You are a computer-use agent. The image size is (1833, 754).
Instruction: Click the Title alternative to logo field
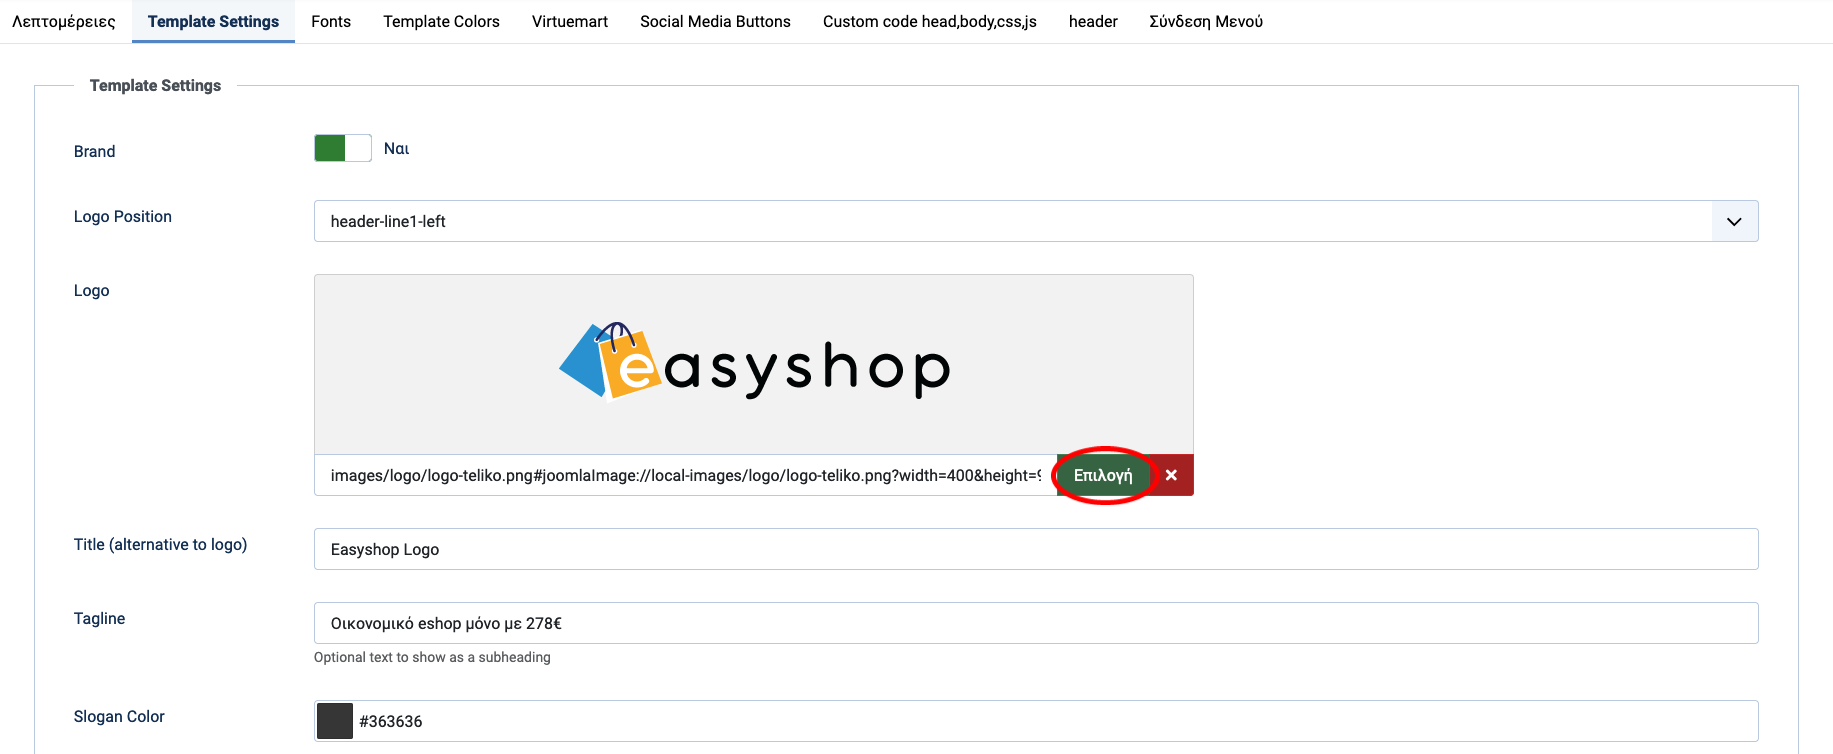coord(1035,549)
